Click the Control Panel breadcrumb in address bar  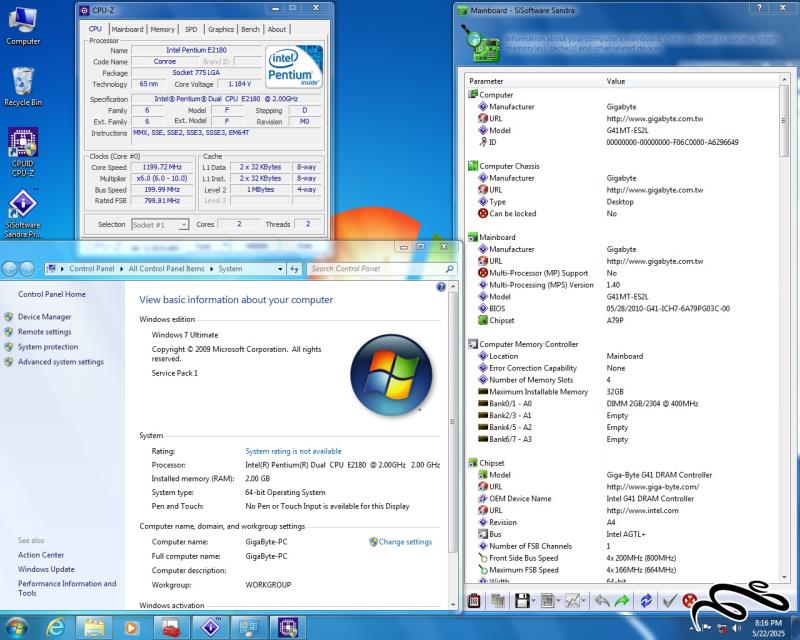click(92, 269)
